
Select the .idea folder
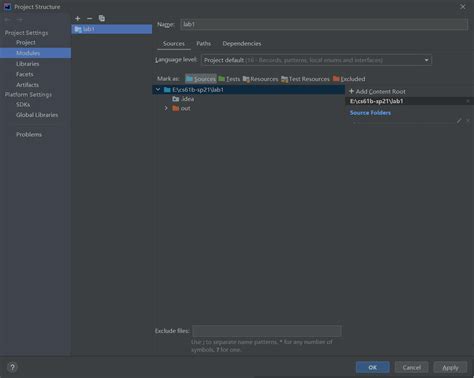(x=183, y=99)
